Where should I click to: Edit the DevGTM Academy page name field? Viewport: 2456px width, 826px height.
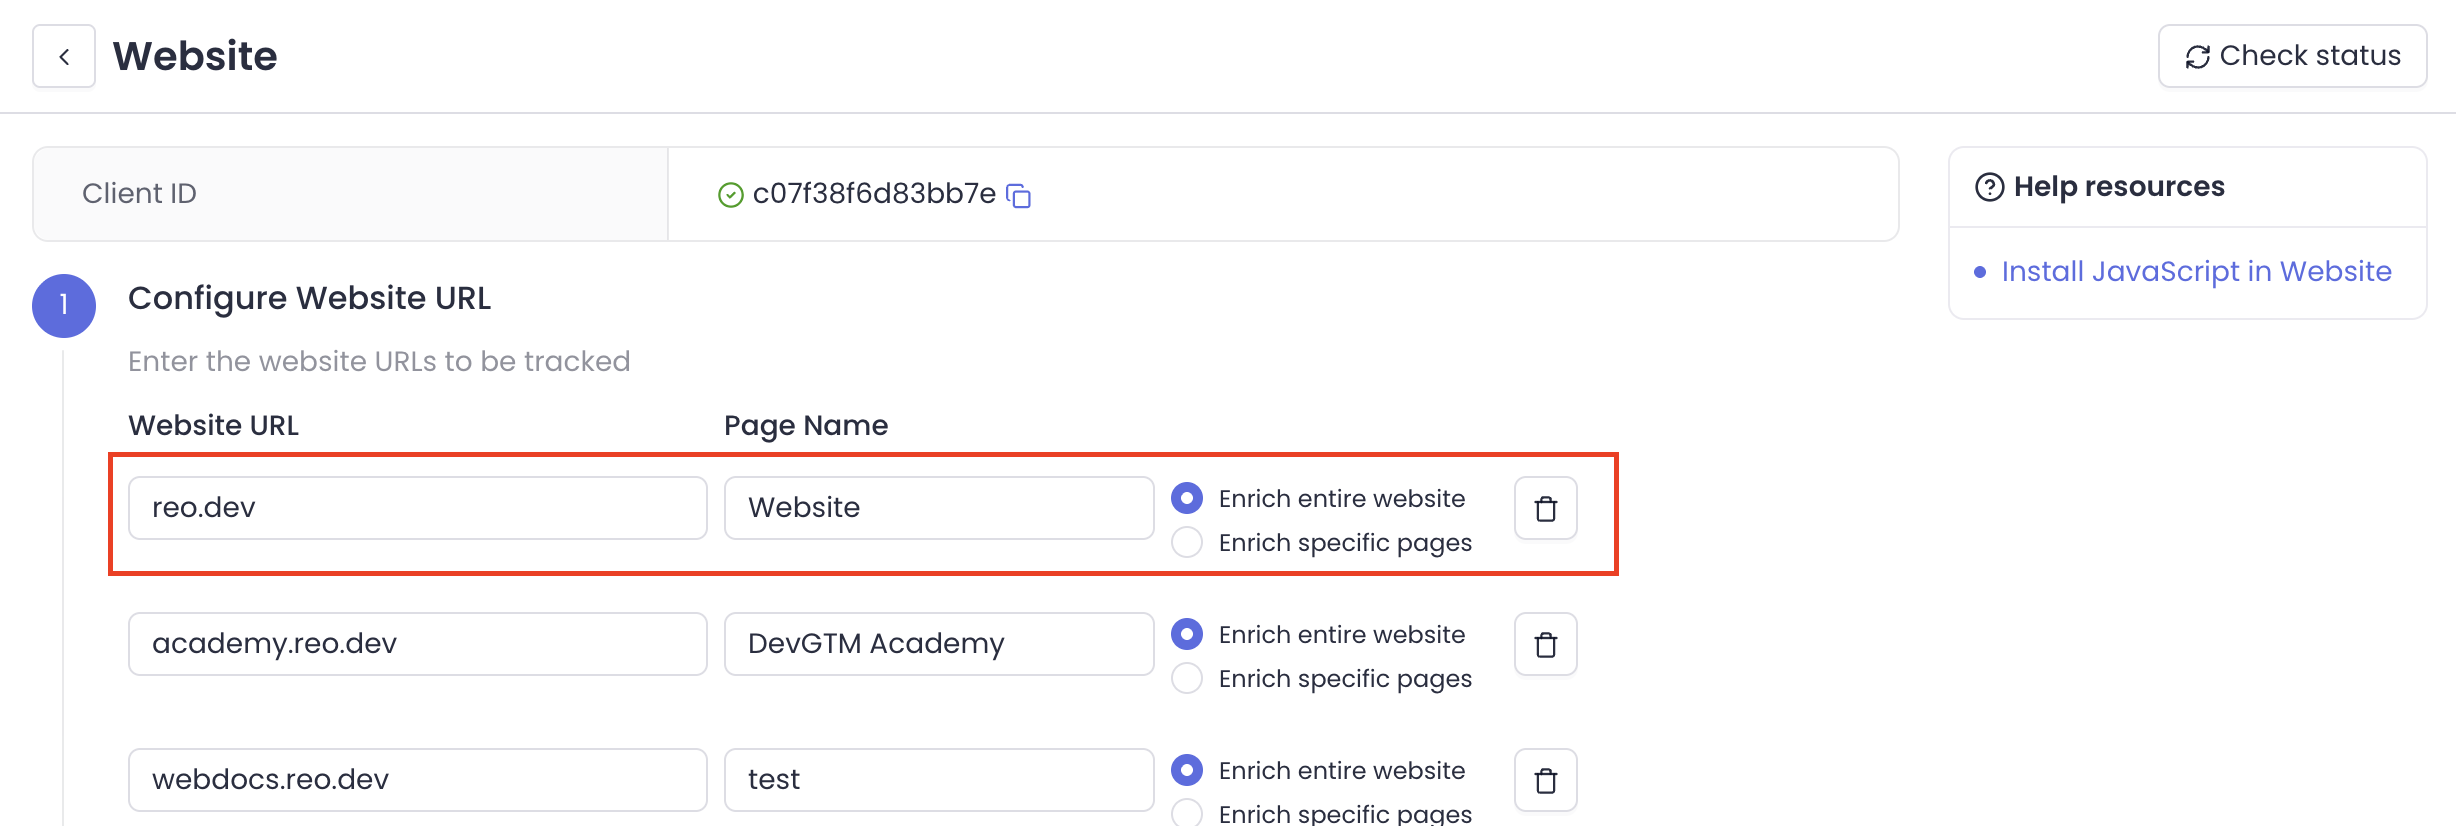point(938,644)
